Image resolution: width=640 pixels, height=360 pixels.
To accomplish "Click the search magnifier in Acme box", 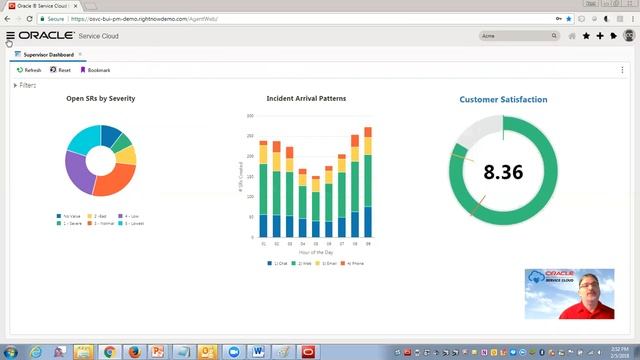I will [x=554, y=36].
